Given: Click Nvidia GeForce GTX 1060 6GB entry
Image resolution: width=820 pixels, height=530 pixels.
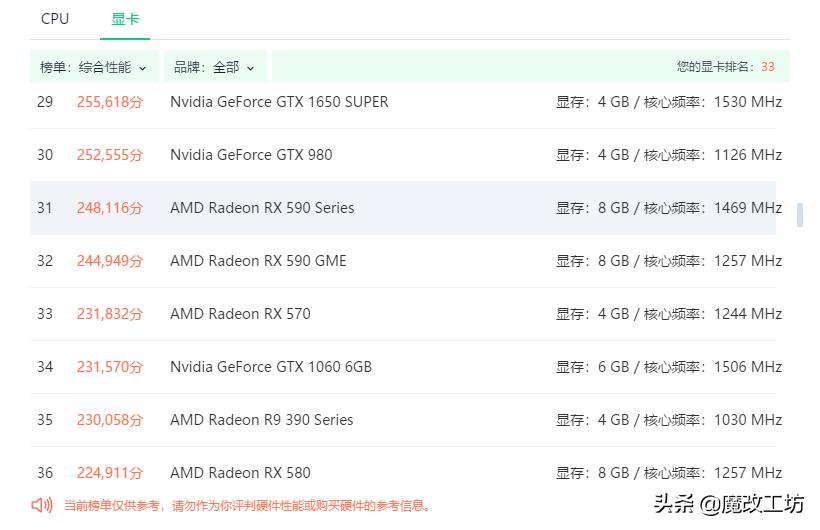Looking at the screenshot, I should point(271,367).
